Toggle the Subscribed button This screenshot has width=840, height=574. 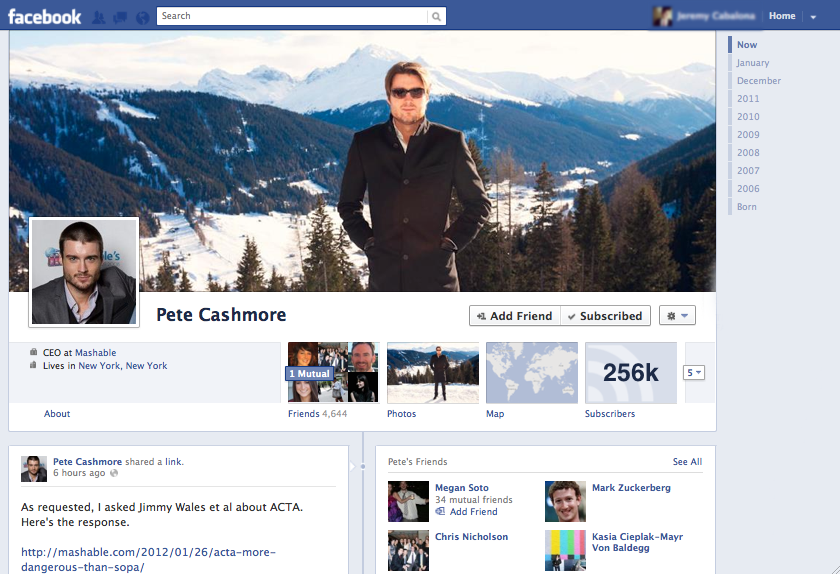[x=605, y=316]
